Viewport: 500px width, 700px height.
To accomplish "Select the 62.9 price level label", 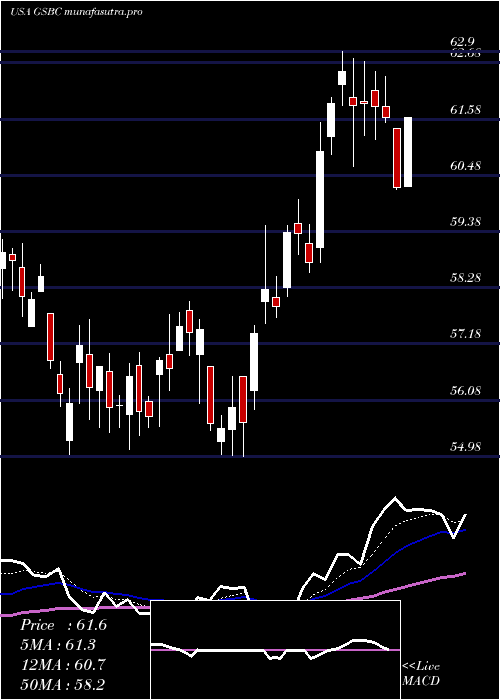I will tap(461, 42).
